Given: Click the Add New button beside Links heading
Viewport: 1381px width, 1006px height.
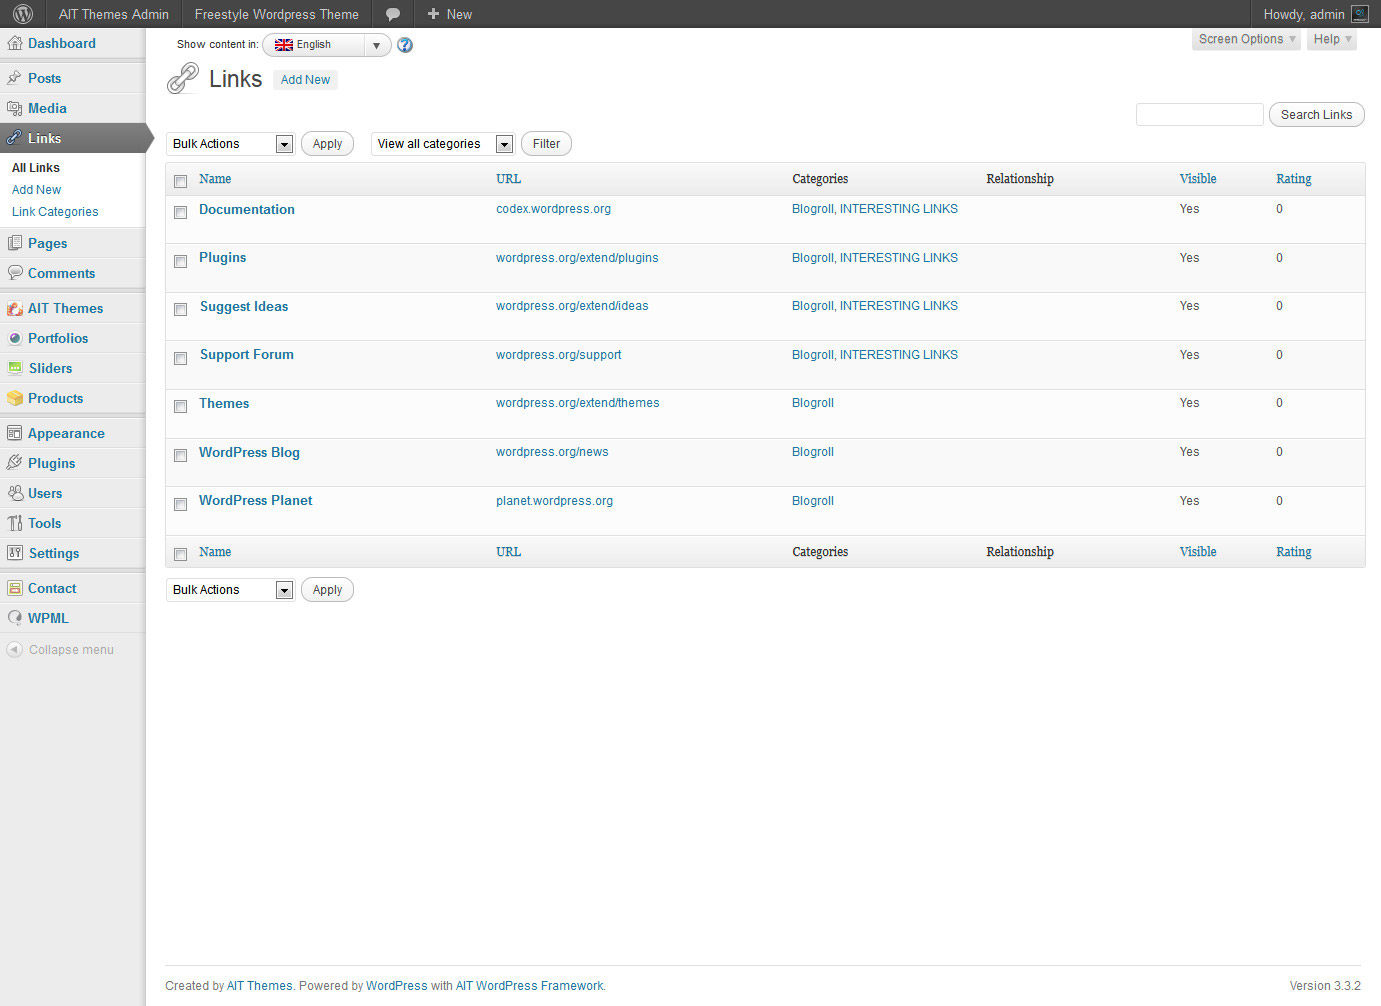Looking at the screenshot, I should click(x=305, y=80).
